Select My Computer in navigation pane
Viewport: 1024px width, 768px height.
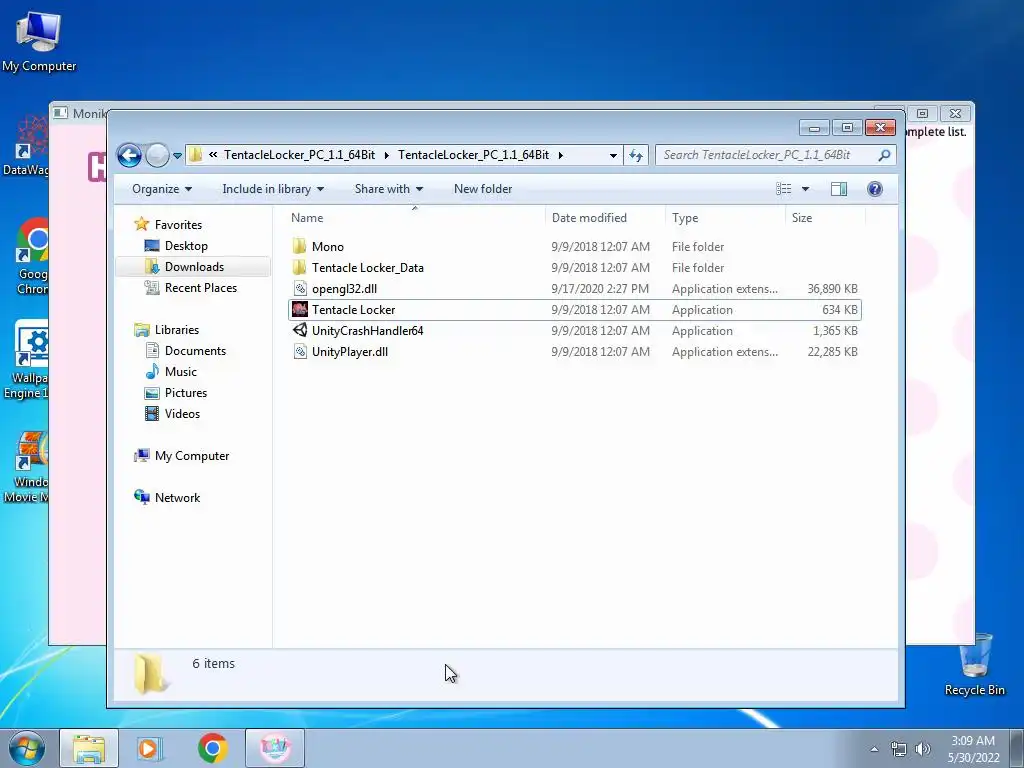click(191, 456)
